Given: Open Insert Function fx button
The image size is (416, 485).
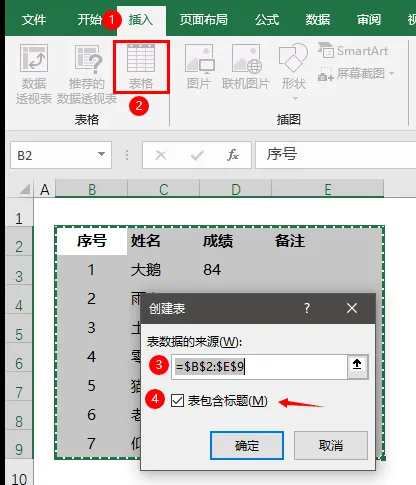Looking at the screenshot, I should click(233, 155).
